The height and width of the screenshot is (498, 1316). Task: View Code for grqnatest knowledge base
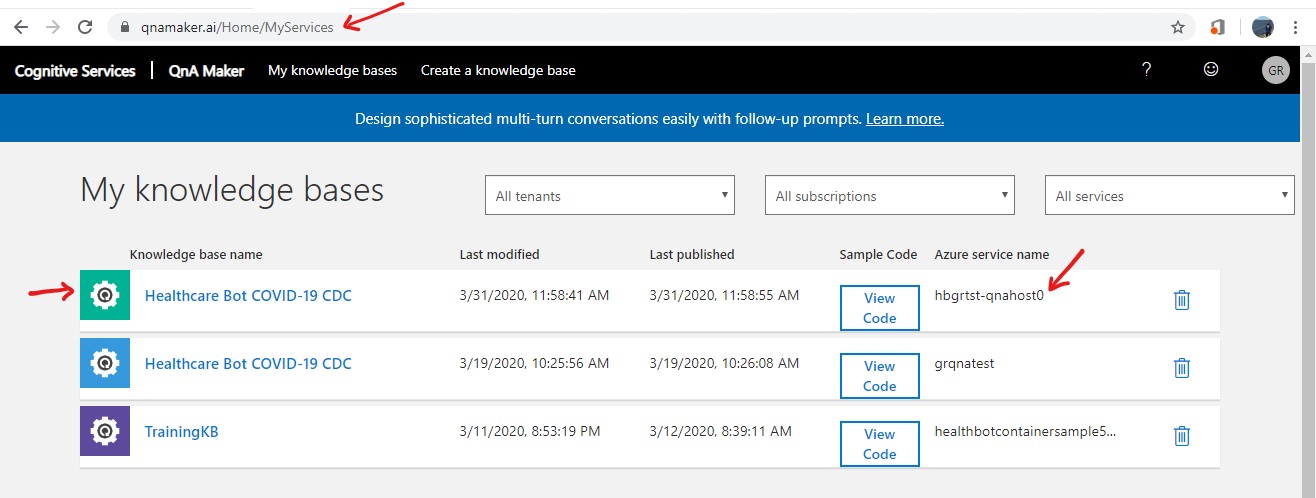pyautogui.click(x=879, y=375)
